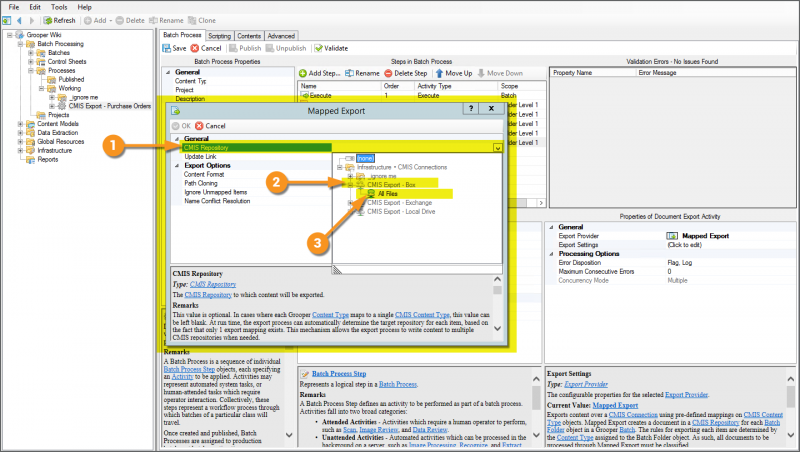The width and height of the screenshot is (800, 452).
Task: Switch to the Scripting tab
Action: [x=218, y=35]
